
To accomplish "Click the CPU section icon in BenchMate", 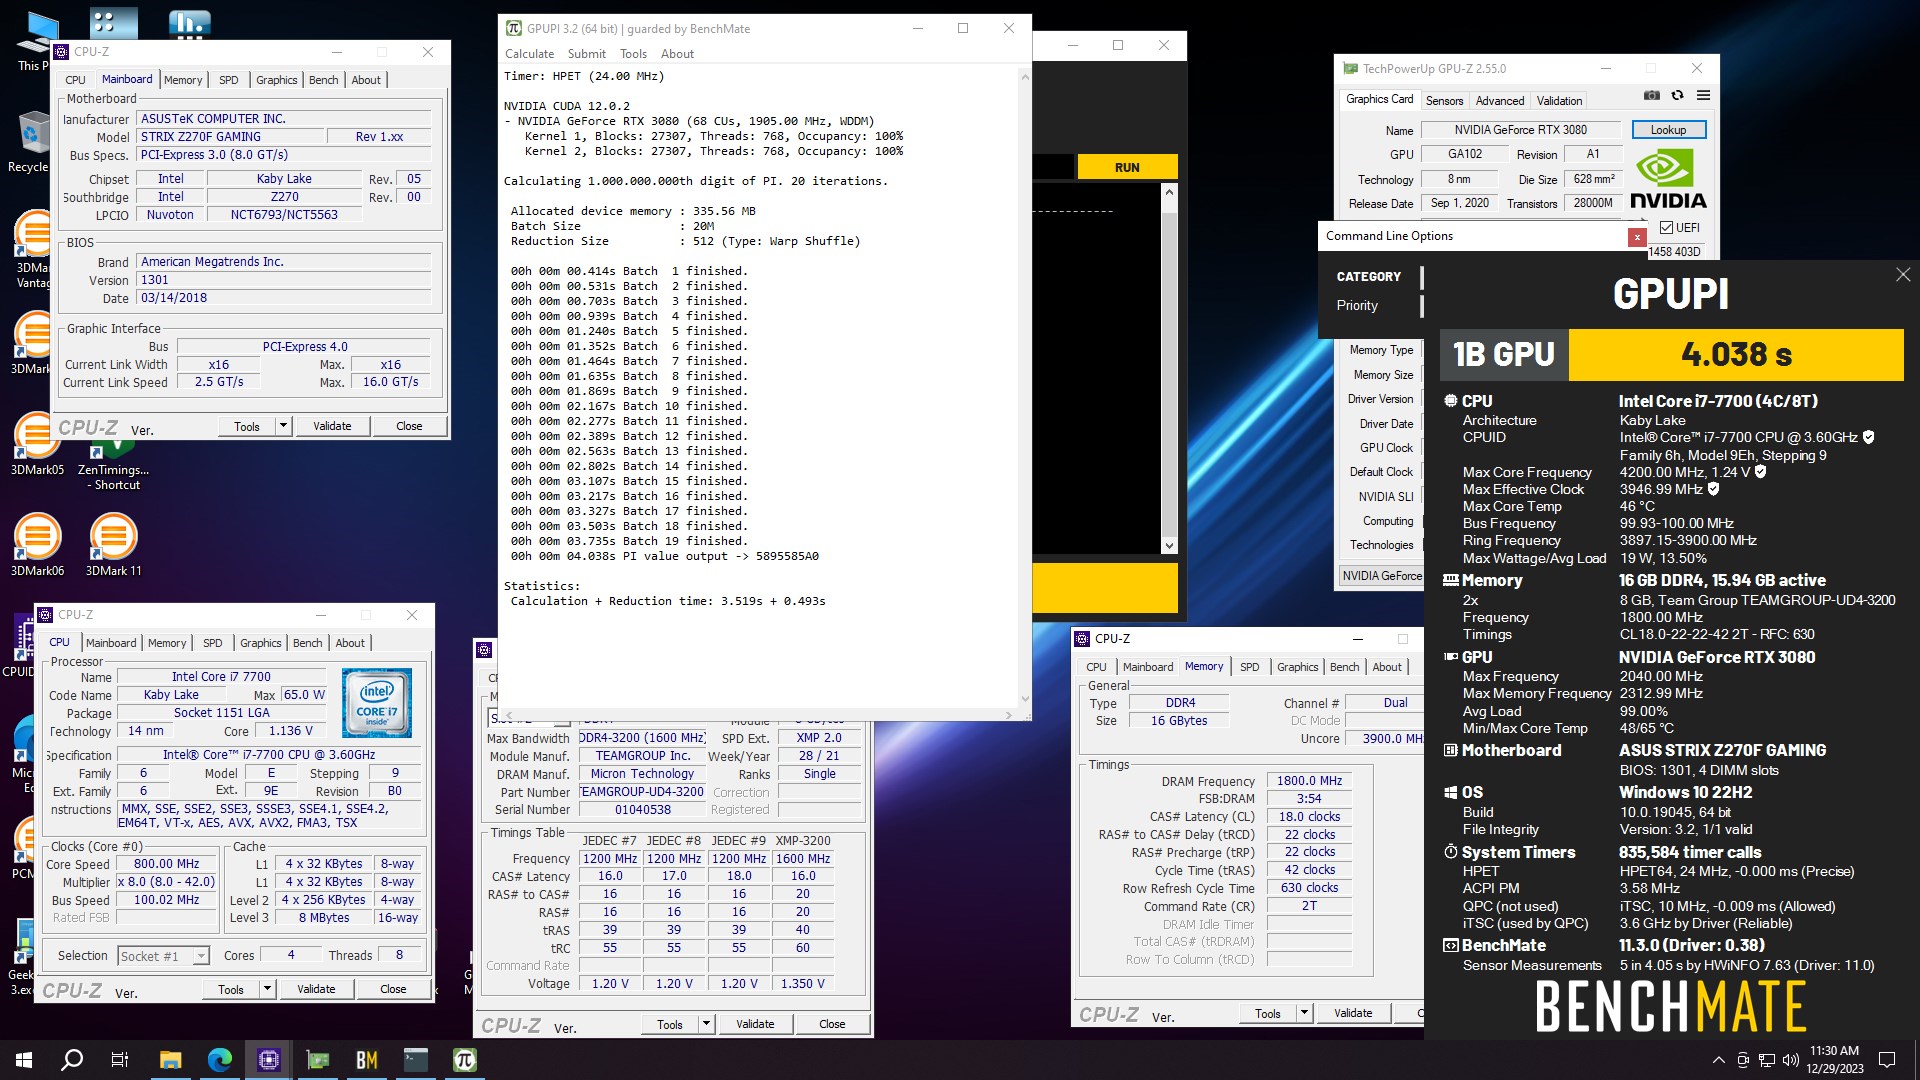I will click(x=1450, y=401).
